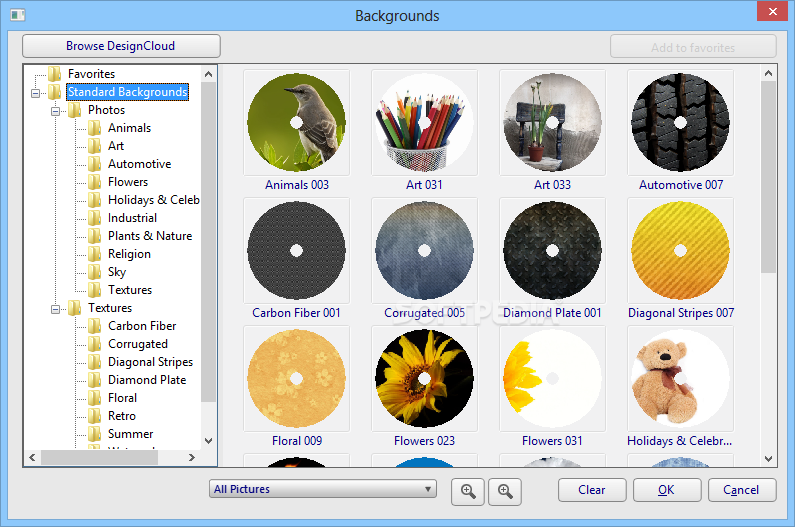Click the folder tree horizontal scroll-left arrow

32,458
